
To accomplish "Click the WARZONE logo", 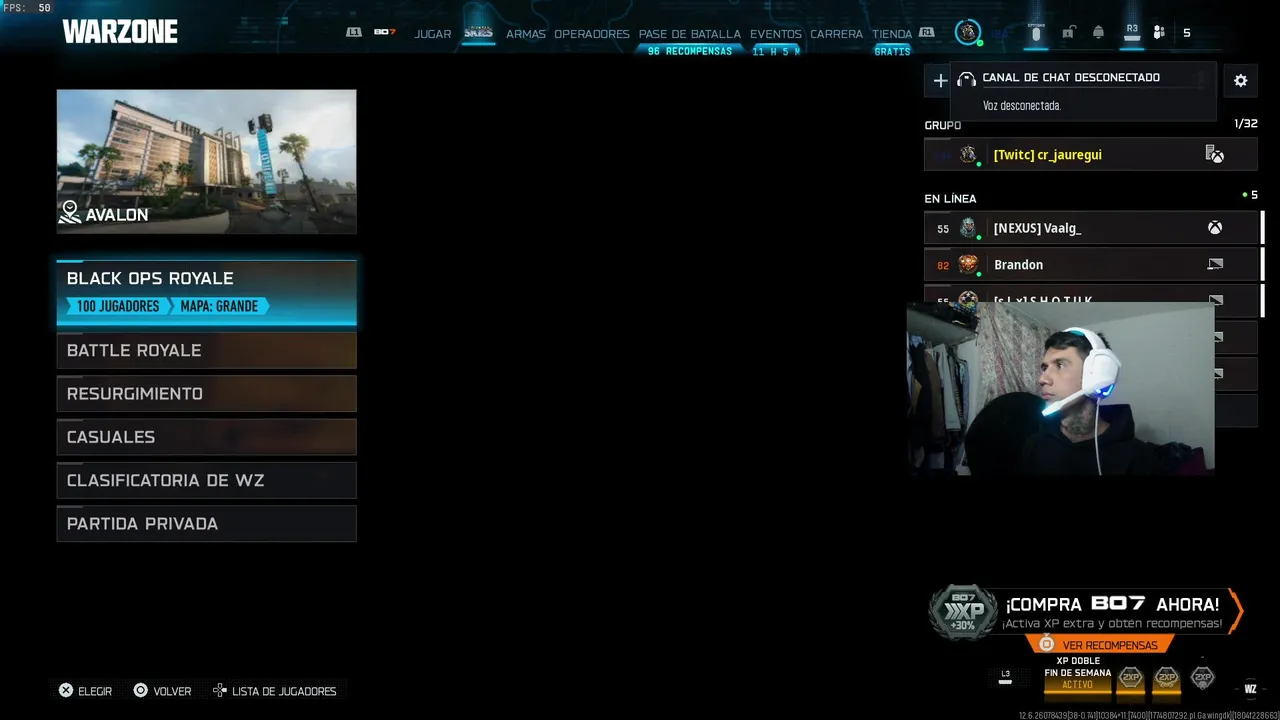I will 120,32.
